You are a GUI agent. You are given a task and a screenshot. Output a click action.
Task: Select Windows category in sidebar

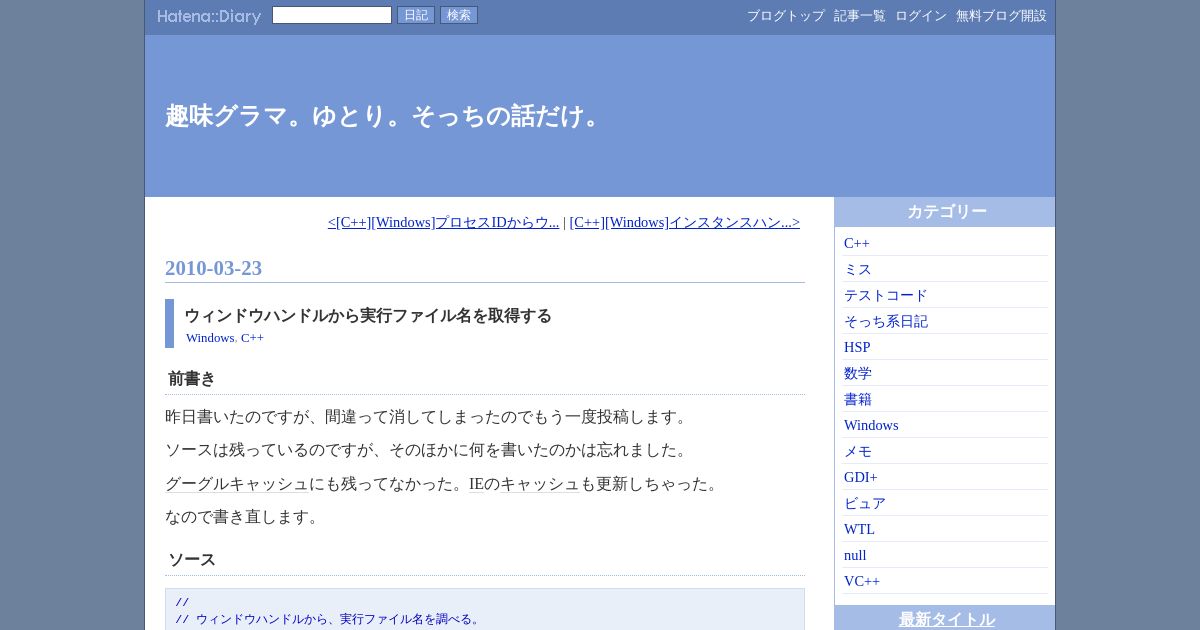pyautogui.click(x=871, y=425)
